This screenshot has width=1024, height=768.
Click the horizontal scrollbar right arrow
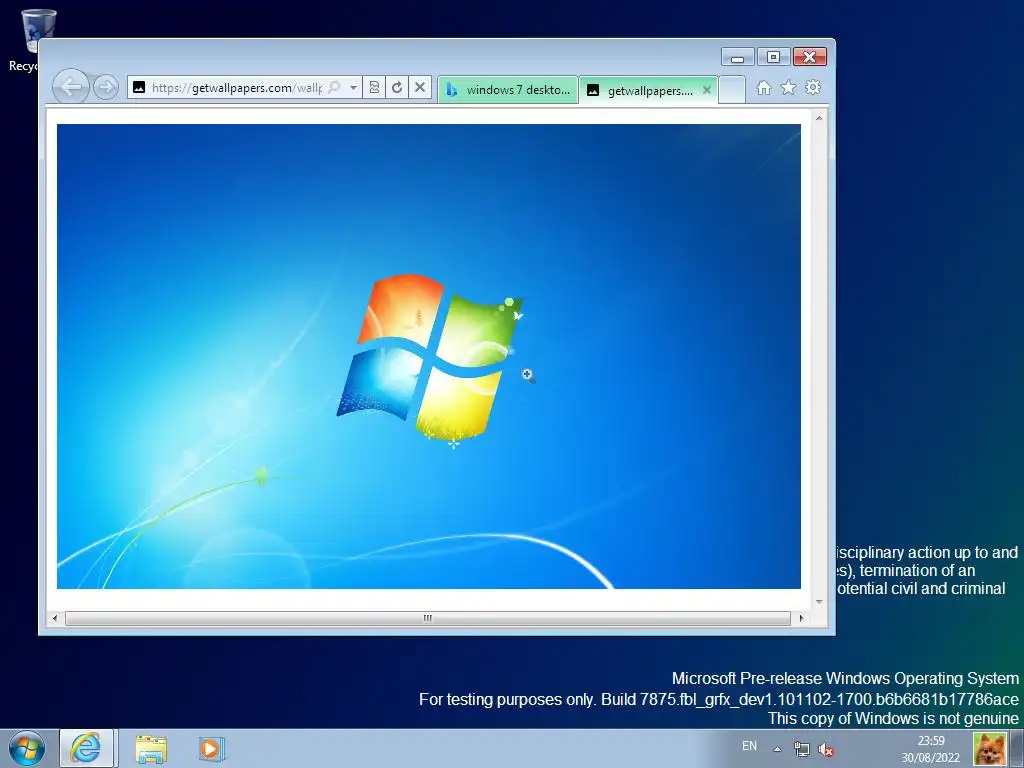(801, 618)
